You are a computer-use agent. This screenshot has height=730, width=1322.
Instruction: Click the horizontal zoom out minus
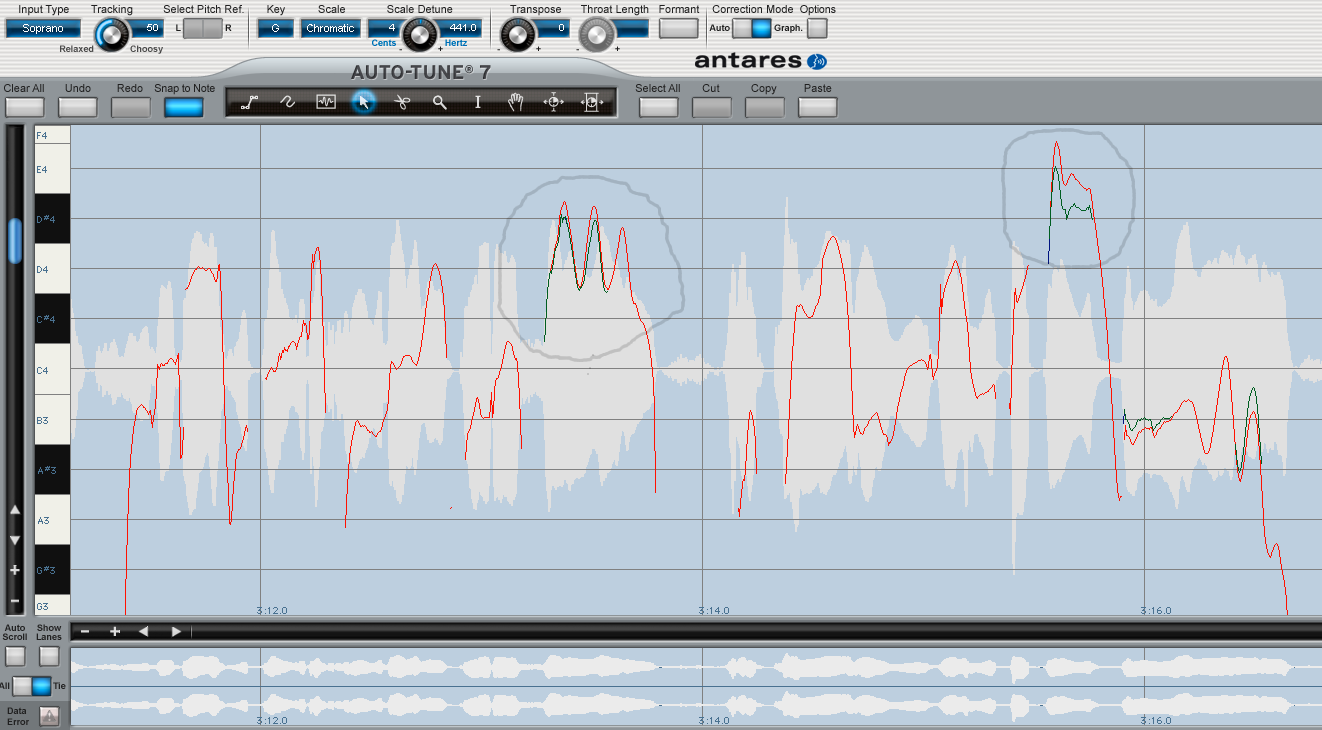[85, 631]
